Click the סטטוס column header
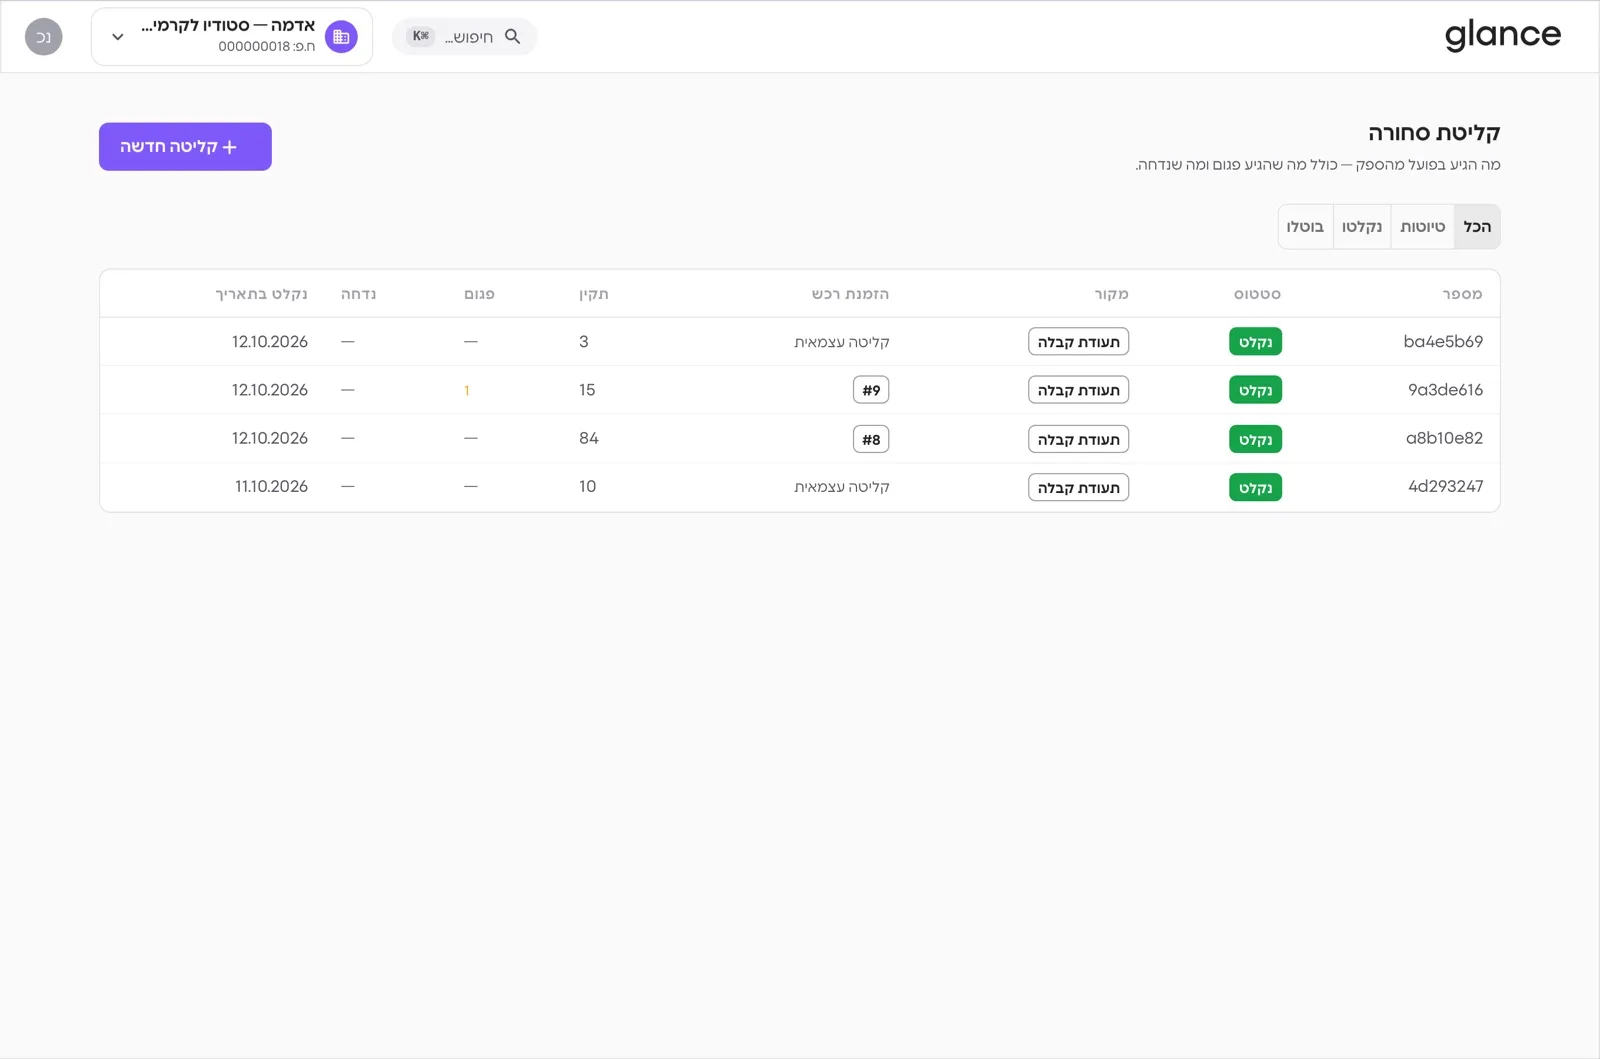This screenshot has height=1059, width=1600. coord(1257,294)
